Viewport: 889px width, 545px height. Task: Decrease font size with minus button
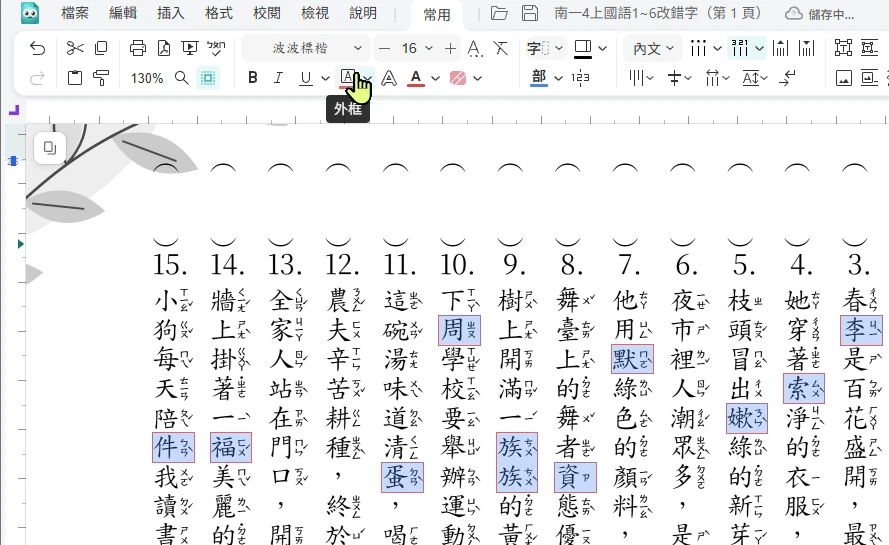384,49
